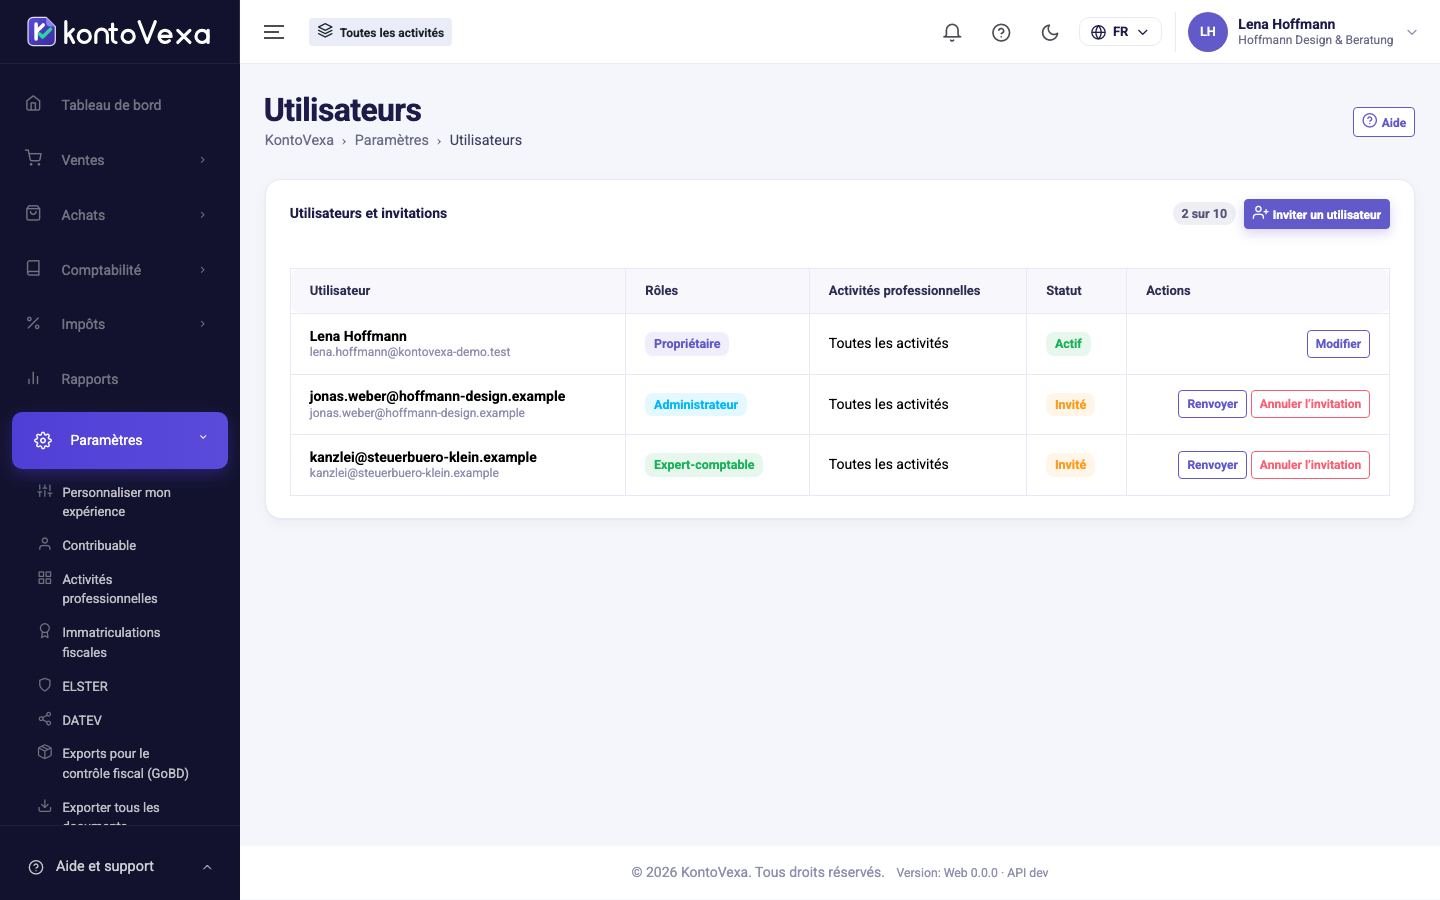The image size is (1440, 900).
Task: Expand the Ventes submenu chevron
Action: [x=203, y=160]
